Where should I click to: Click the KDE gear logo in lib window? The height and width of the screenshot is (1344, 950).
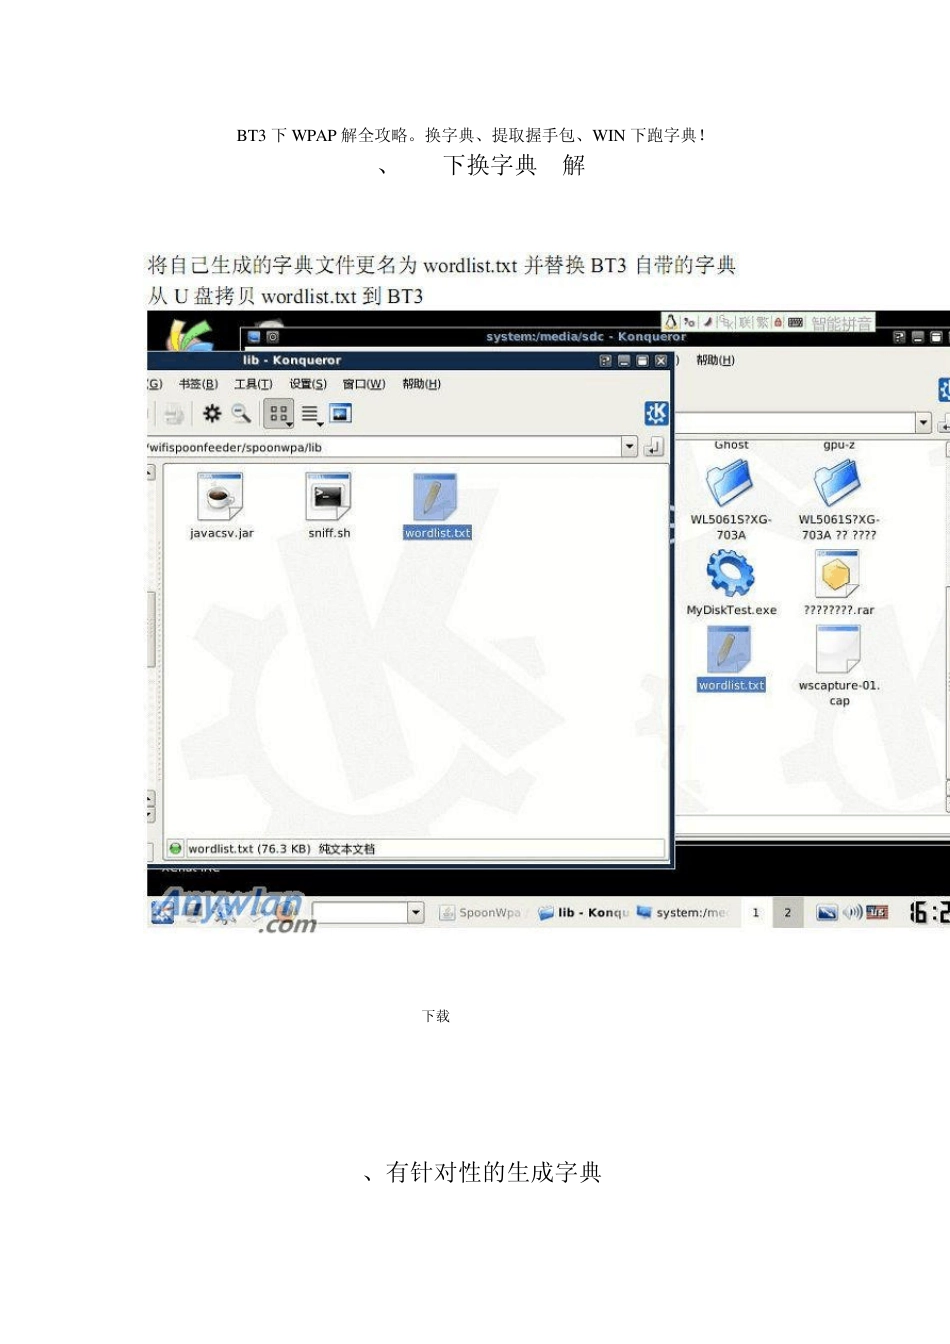656,413
